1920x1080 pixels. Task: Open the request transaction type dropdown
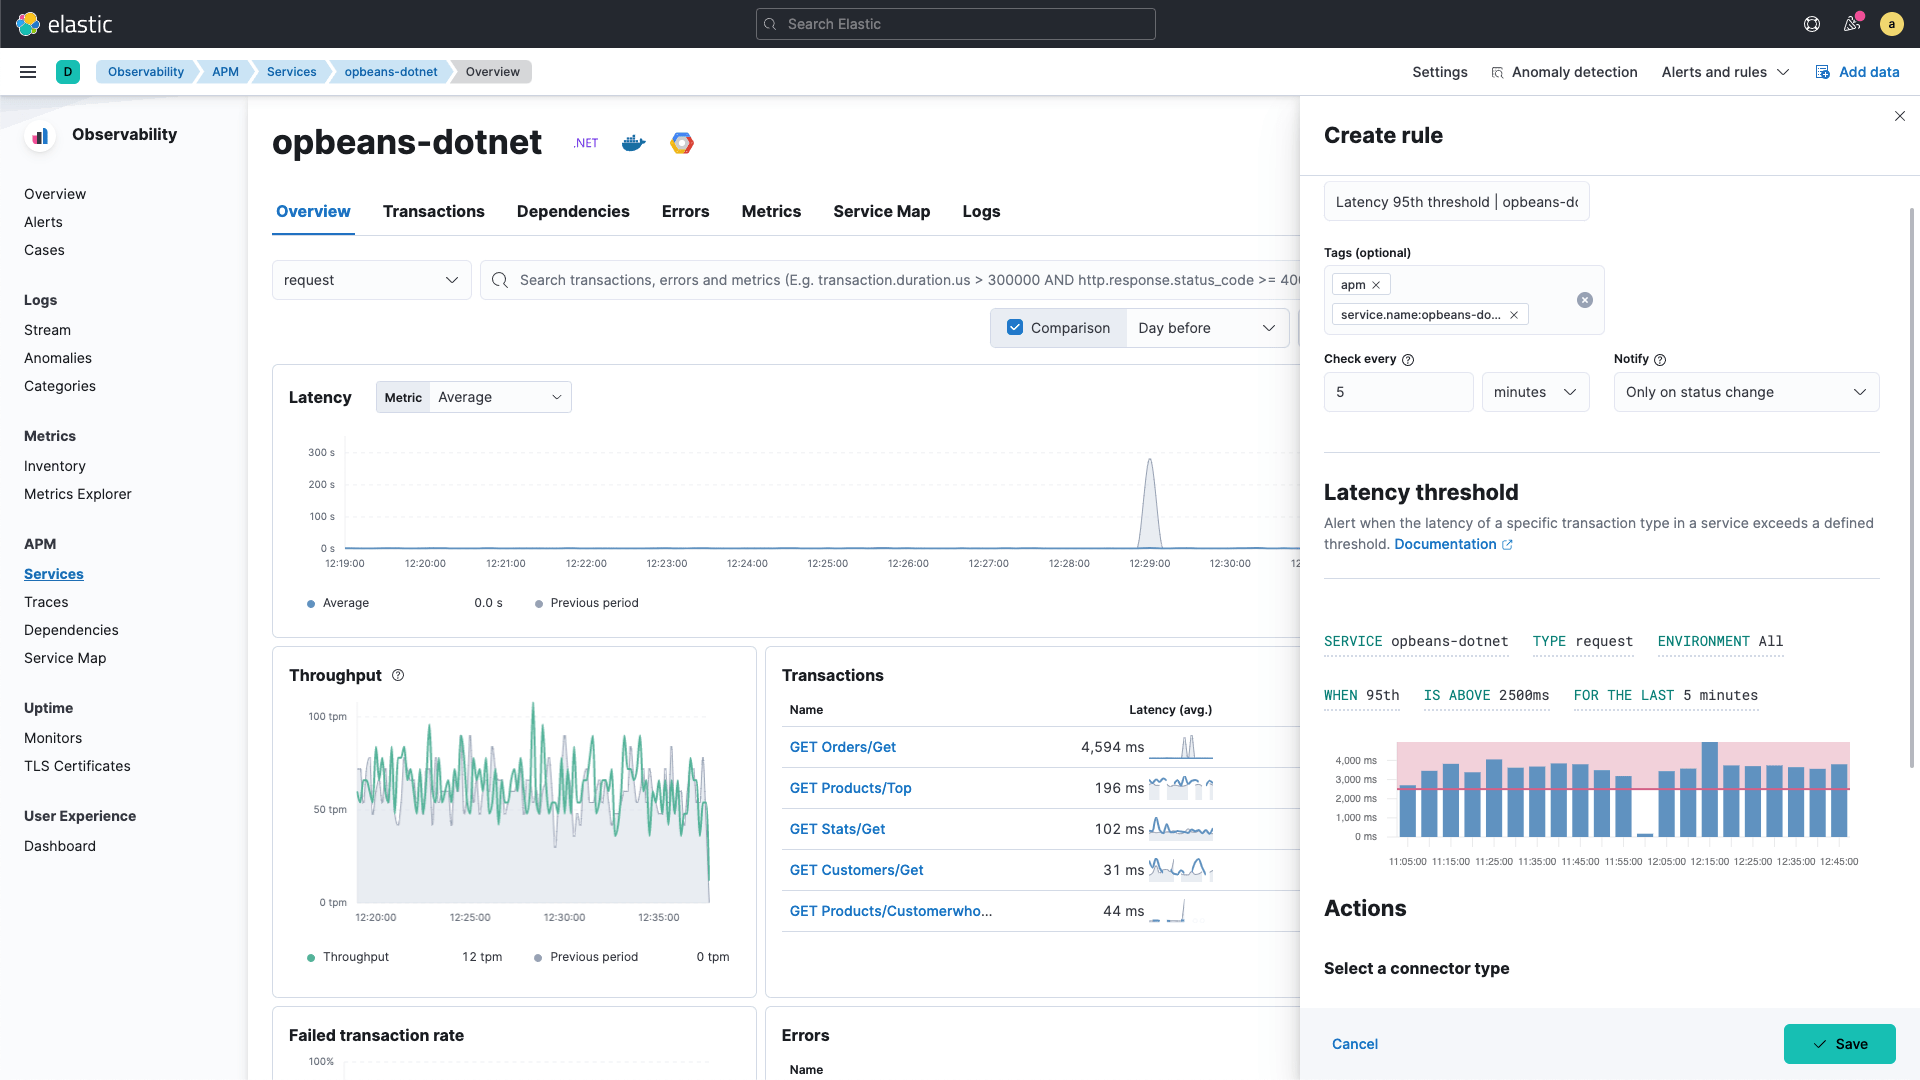click(x=371, y=280)
